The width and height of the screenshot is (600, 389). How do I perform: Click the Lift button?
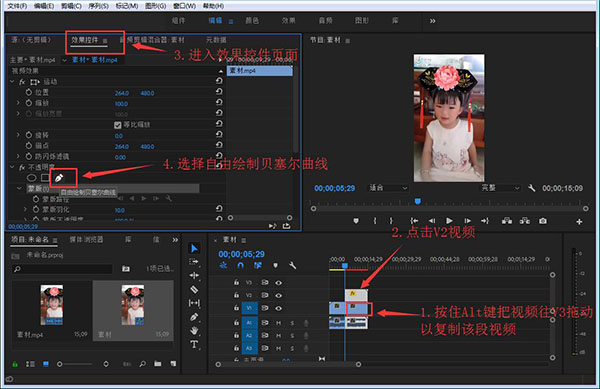click(507, 221)
